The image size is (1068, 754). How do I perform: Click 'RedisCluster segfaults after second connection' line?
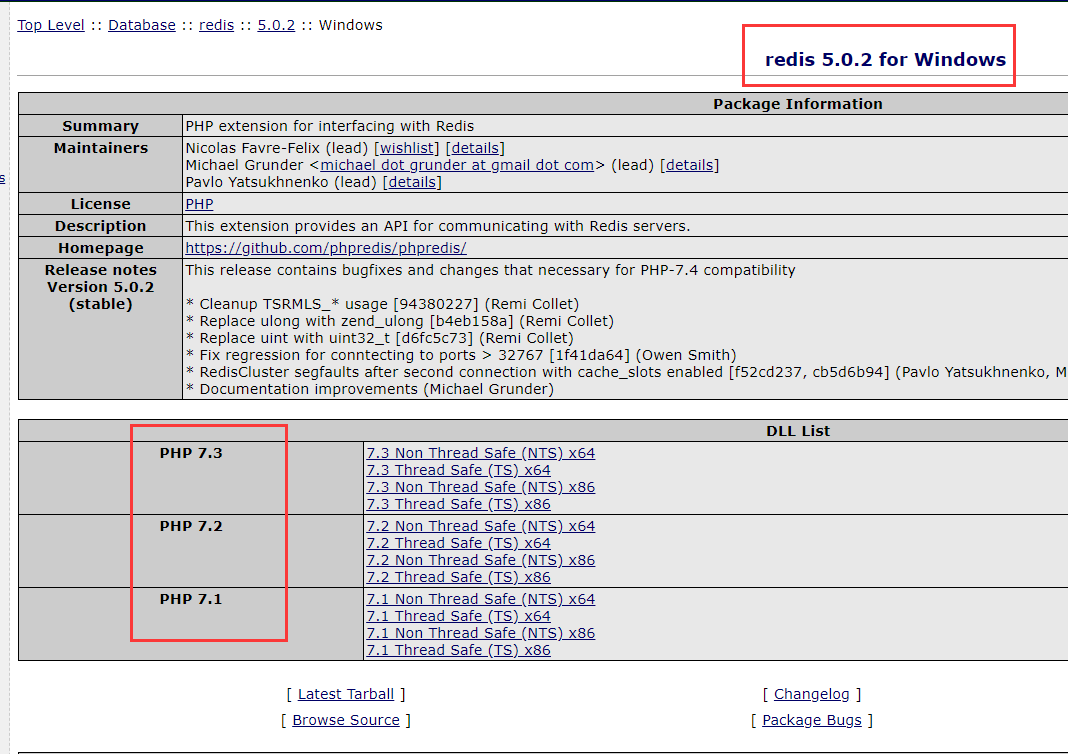[627, 372]
